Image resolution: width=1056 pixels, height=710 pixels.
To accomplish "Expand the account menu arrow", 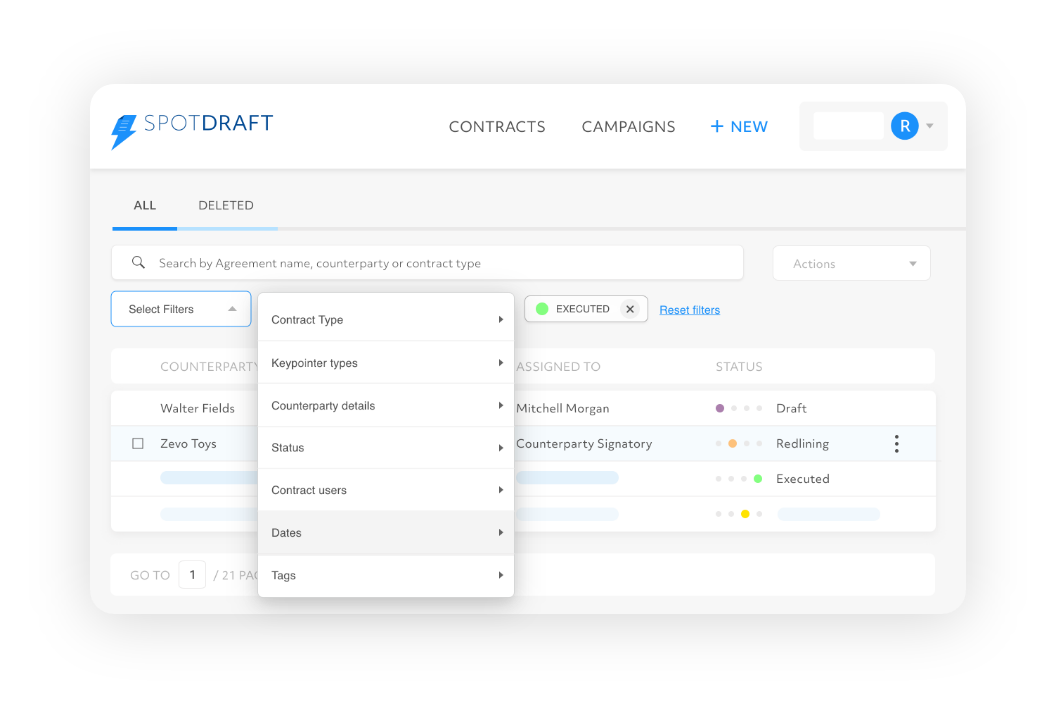I will pos(930,126).
